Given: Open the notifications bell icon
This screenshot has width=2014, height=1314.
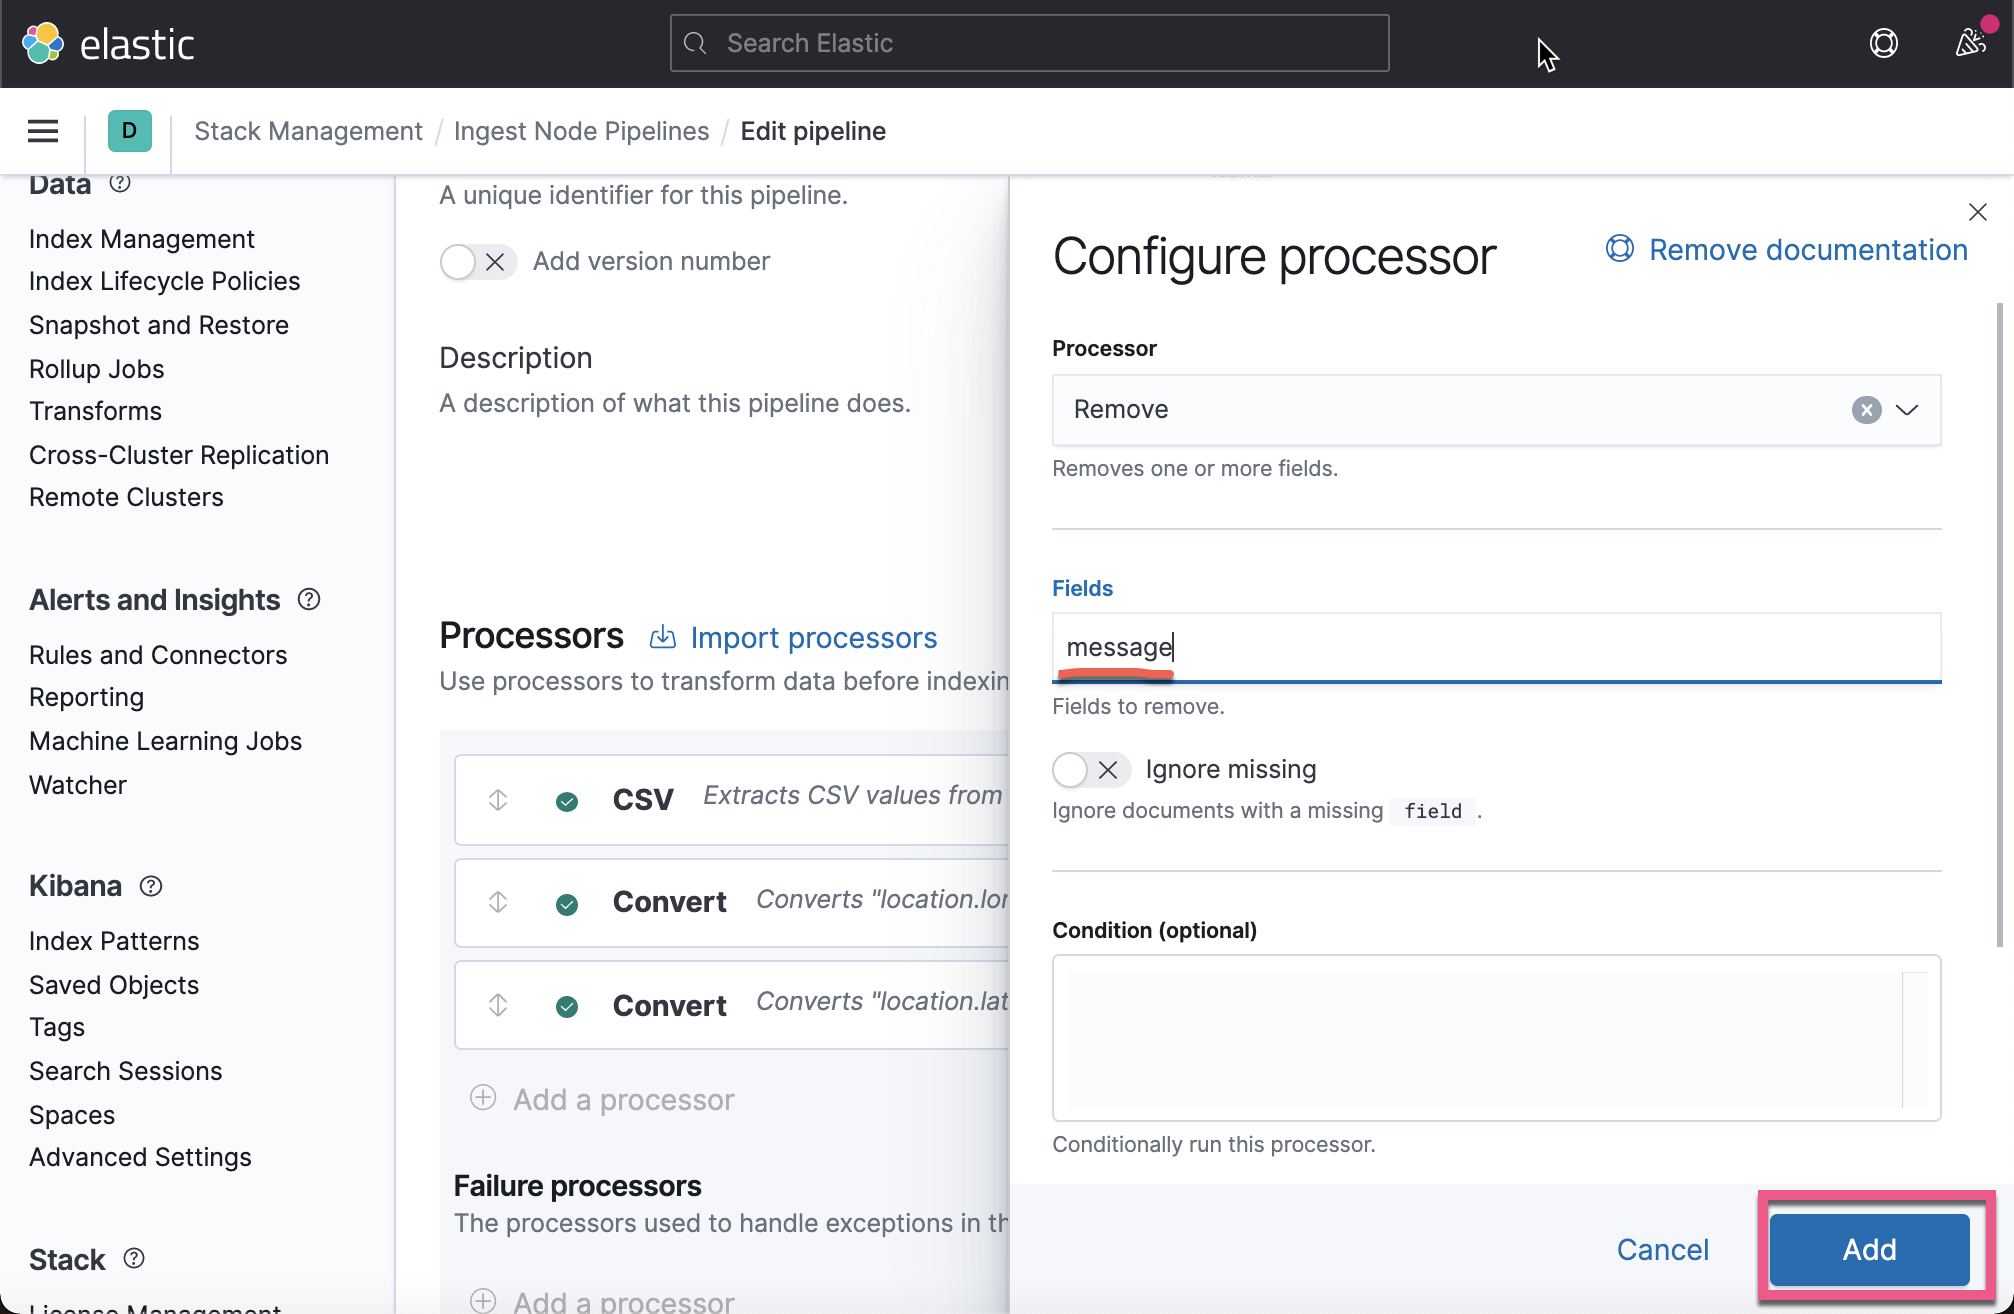Looking at the screenshot, I should click(1971, 43).
